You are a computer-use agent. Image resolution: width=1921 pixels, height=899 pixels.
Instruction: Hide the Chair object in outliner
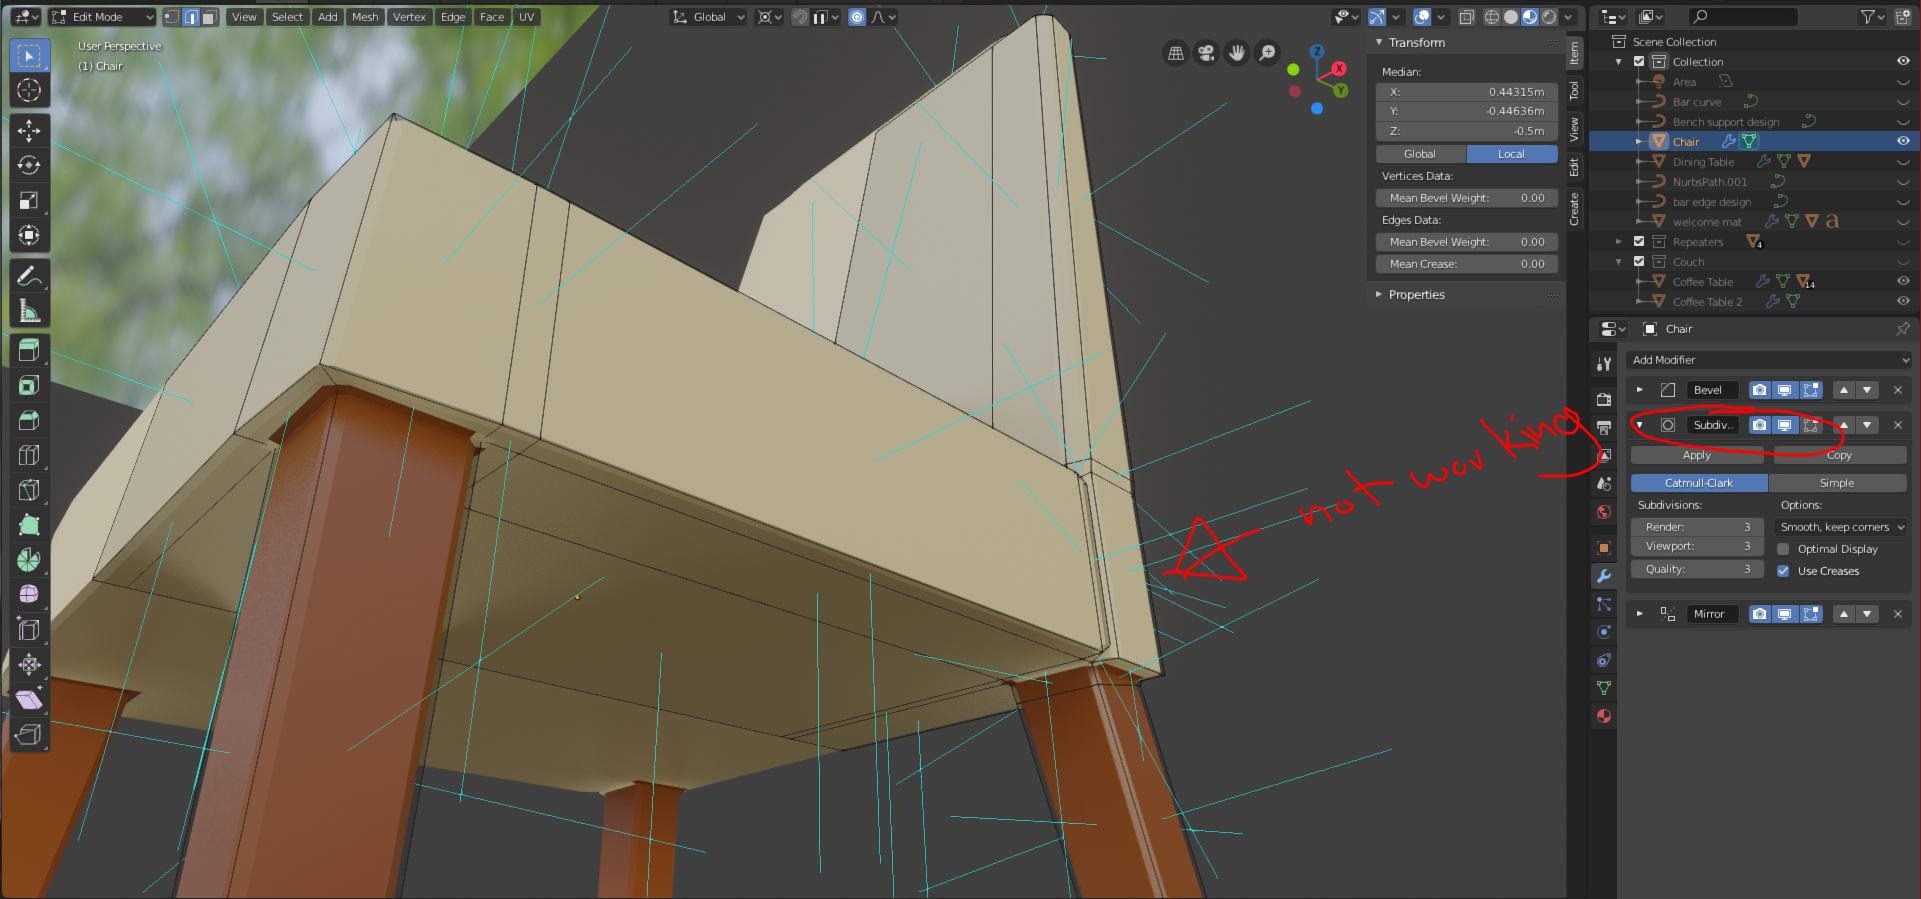click(x=1903, y=141)
